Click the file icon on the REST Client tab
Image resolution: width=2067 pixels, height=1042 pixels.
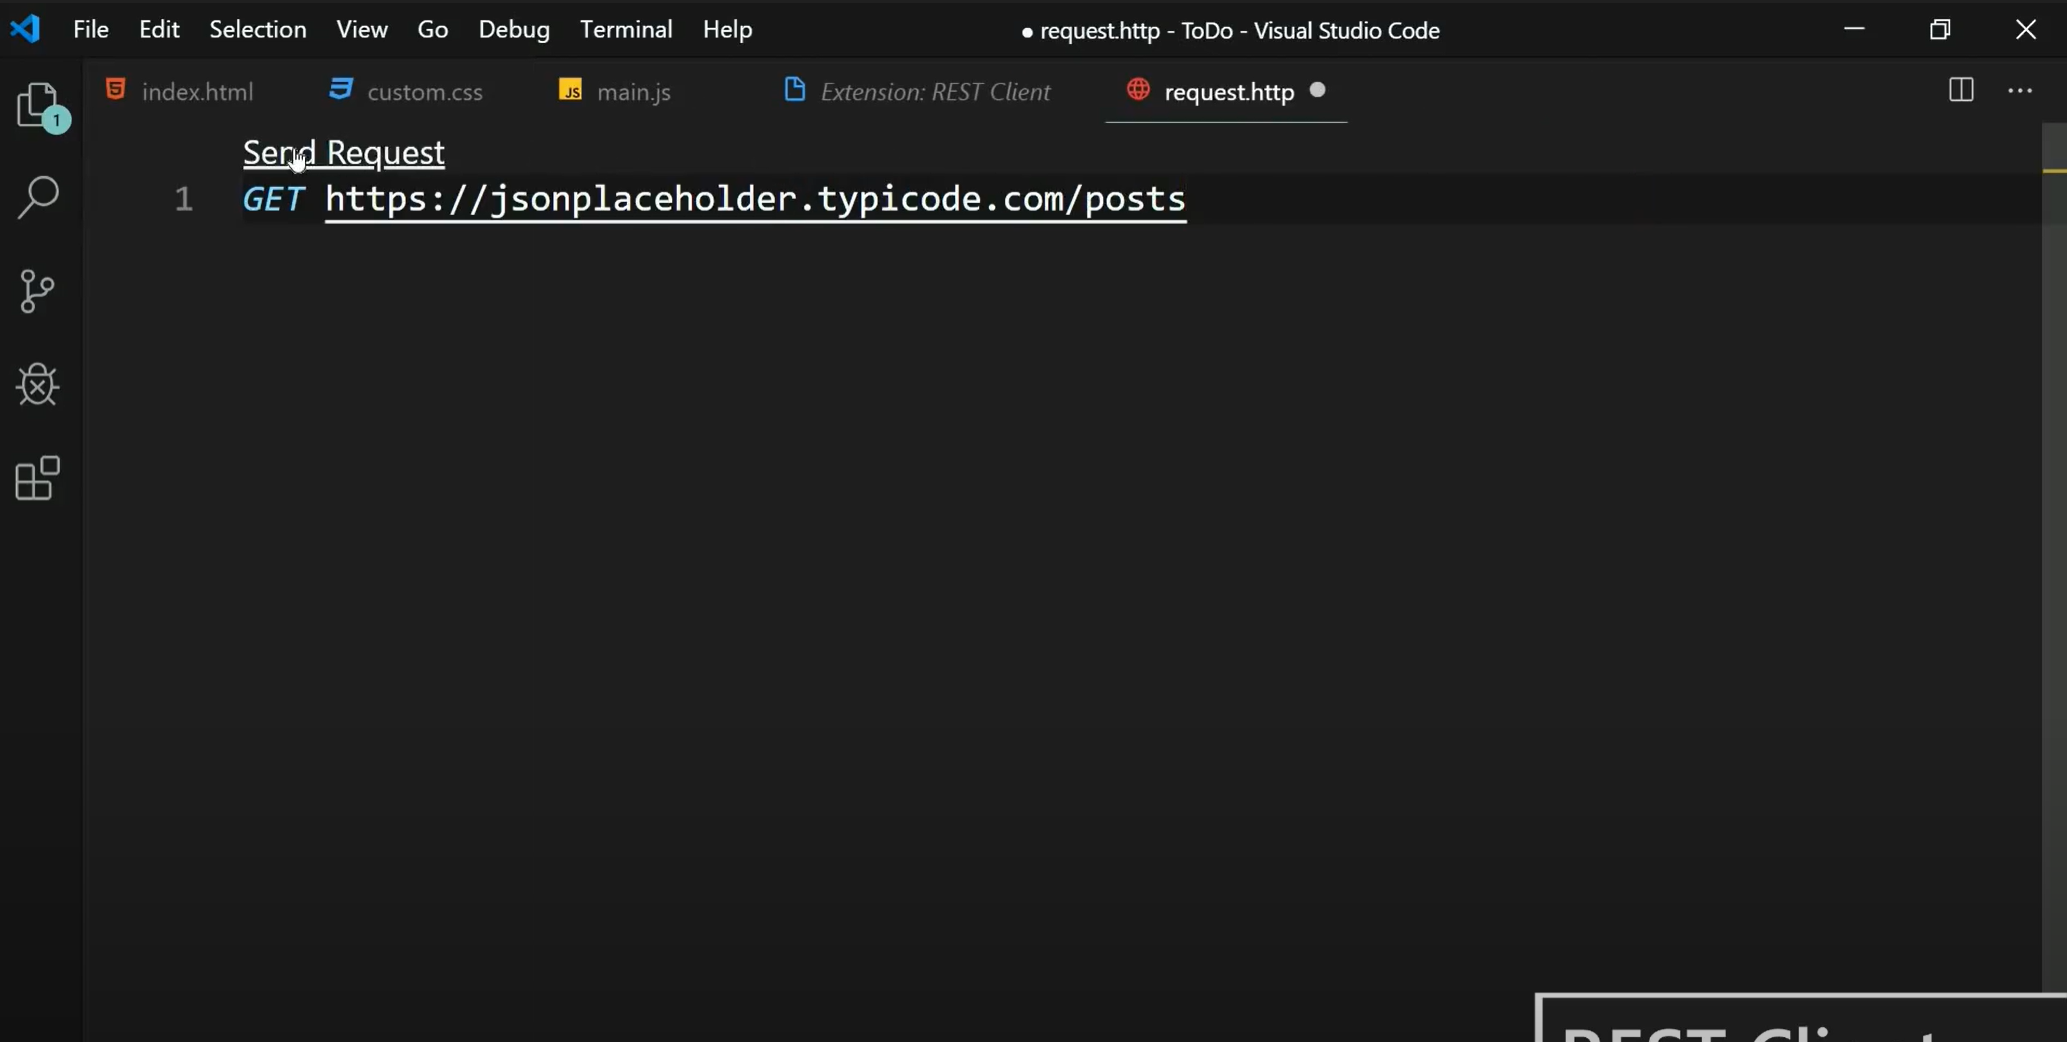click(x=795, y=89)
